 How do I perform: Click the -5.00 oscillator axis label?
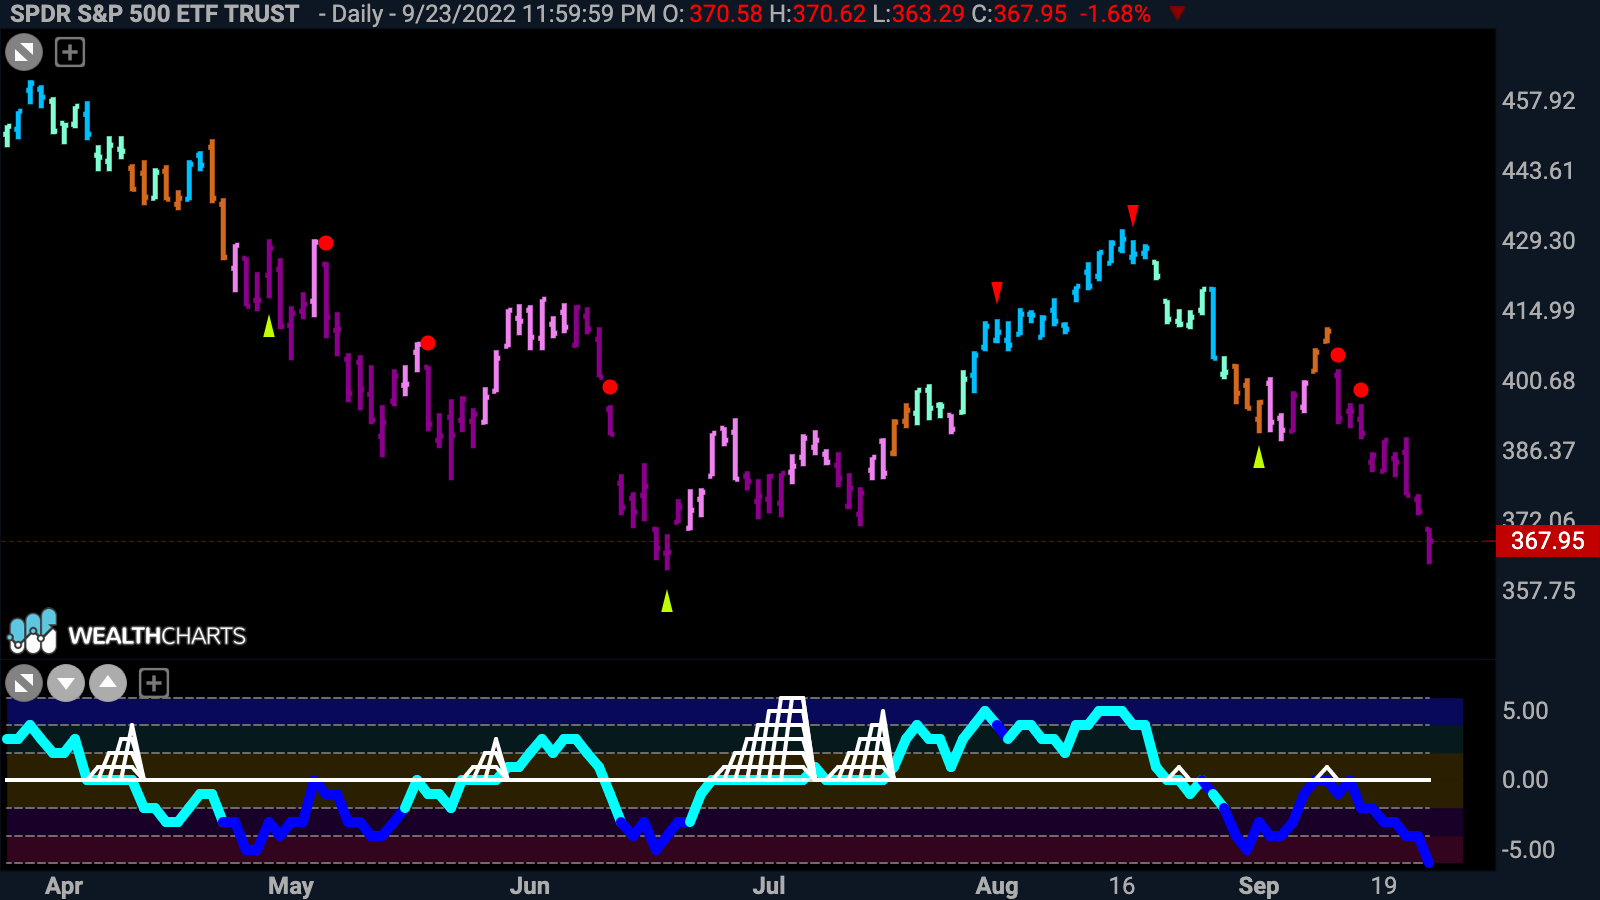pos(1528,850)
